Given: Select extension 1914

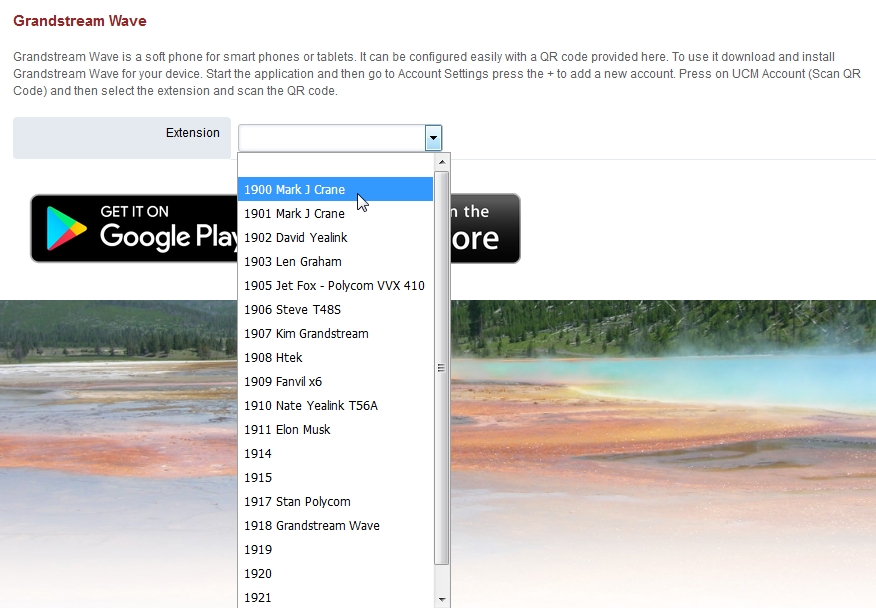Looking at the screenshot, I should click(x=335, y=454).
